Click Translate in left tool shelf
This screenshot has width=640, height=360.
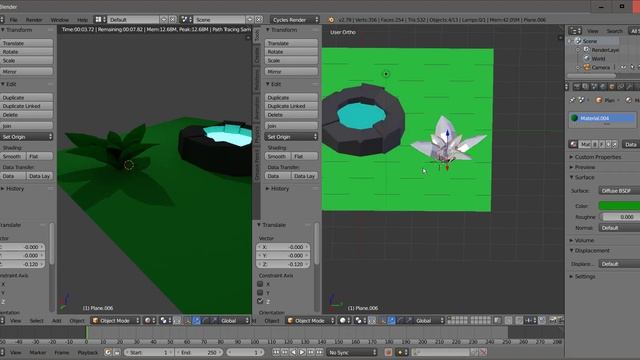pyautogui.click(x=27, y=43)
